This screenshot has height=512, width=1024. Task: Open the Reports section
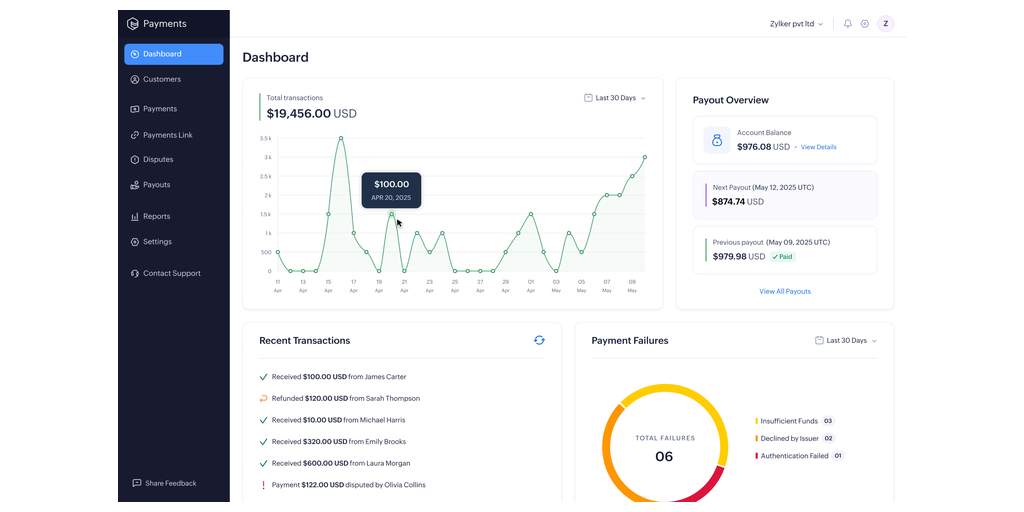[x=156, y=216]
